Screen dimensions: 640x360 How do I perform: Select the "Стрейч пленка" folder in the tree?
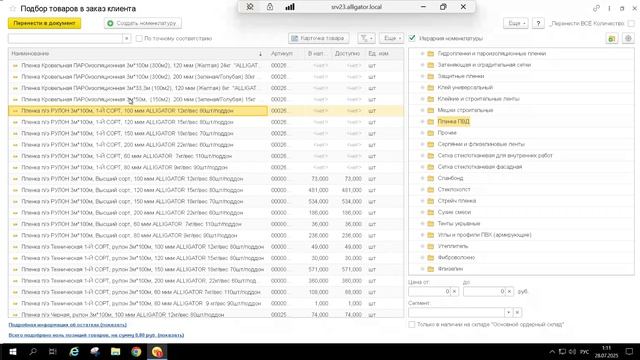tap(457, 201)
